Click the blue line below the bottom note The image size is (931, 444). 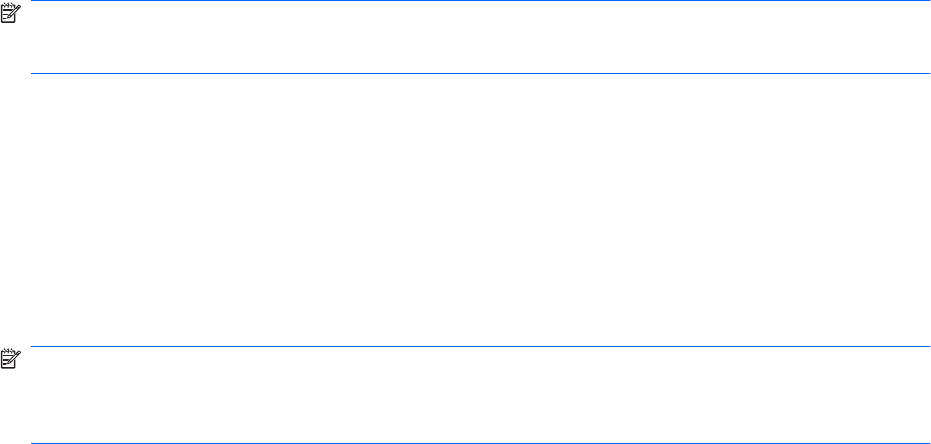click(480, 443)
